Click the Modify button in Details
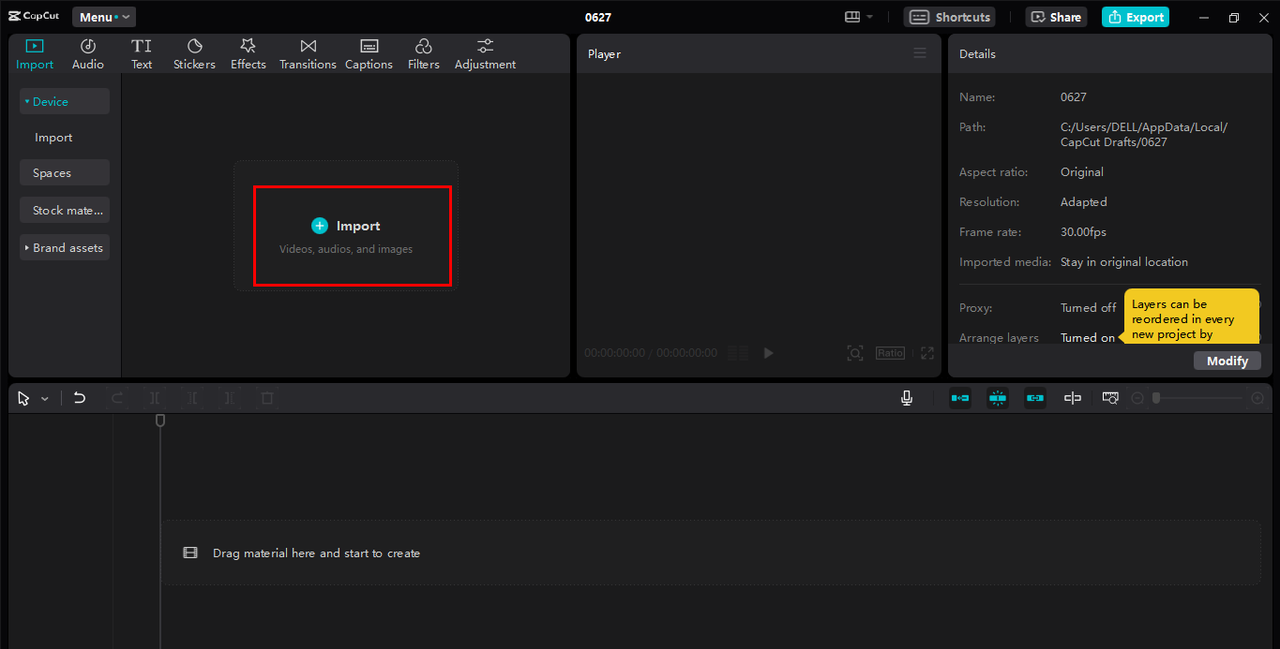 pyautogui.click(x=1227, y=361)
